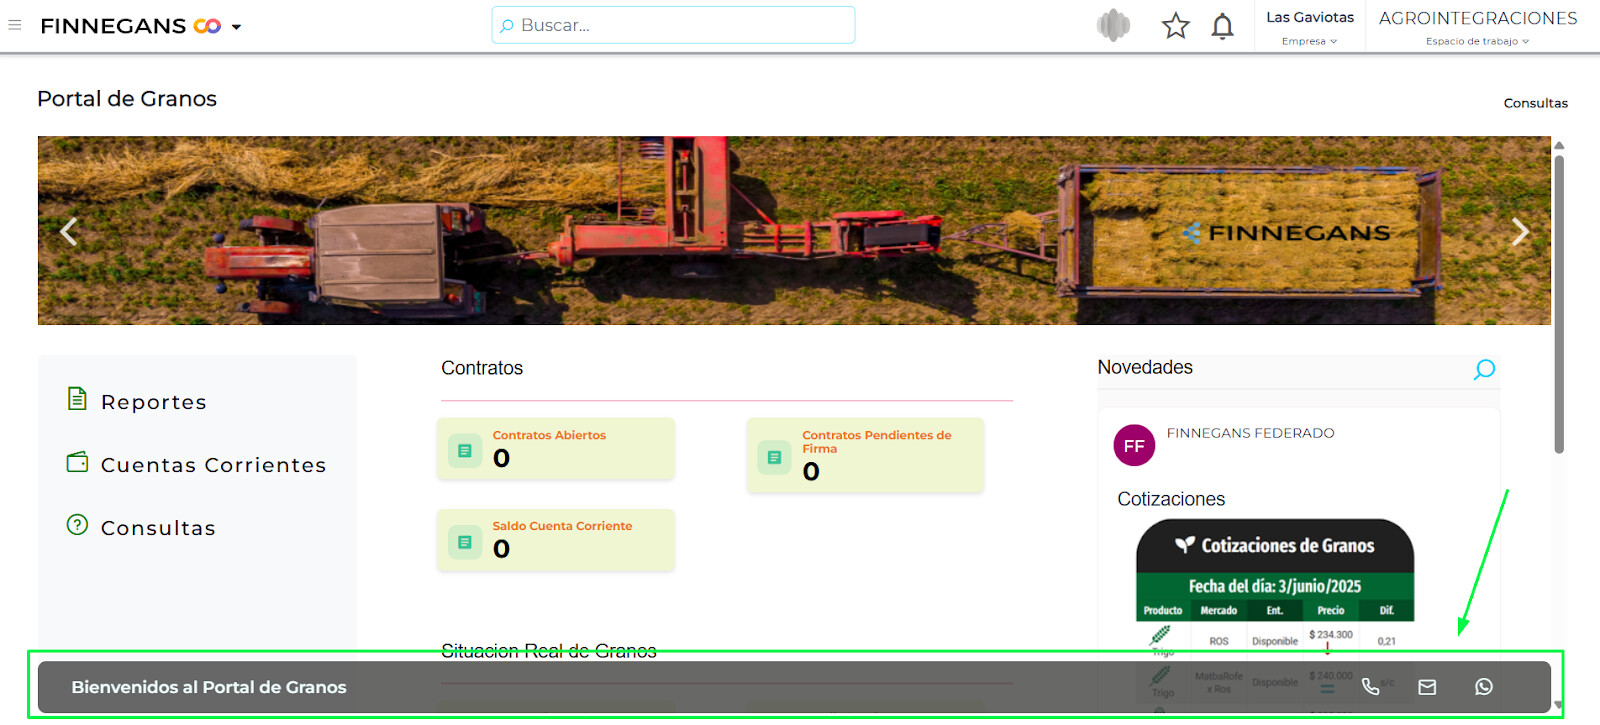Click the FF avatar of Finnegans Federado

1134,446
